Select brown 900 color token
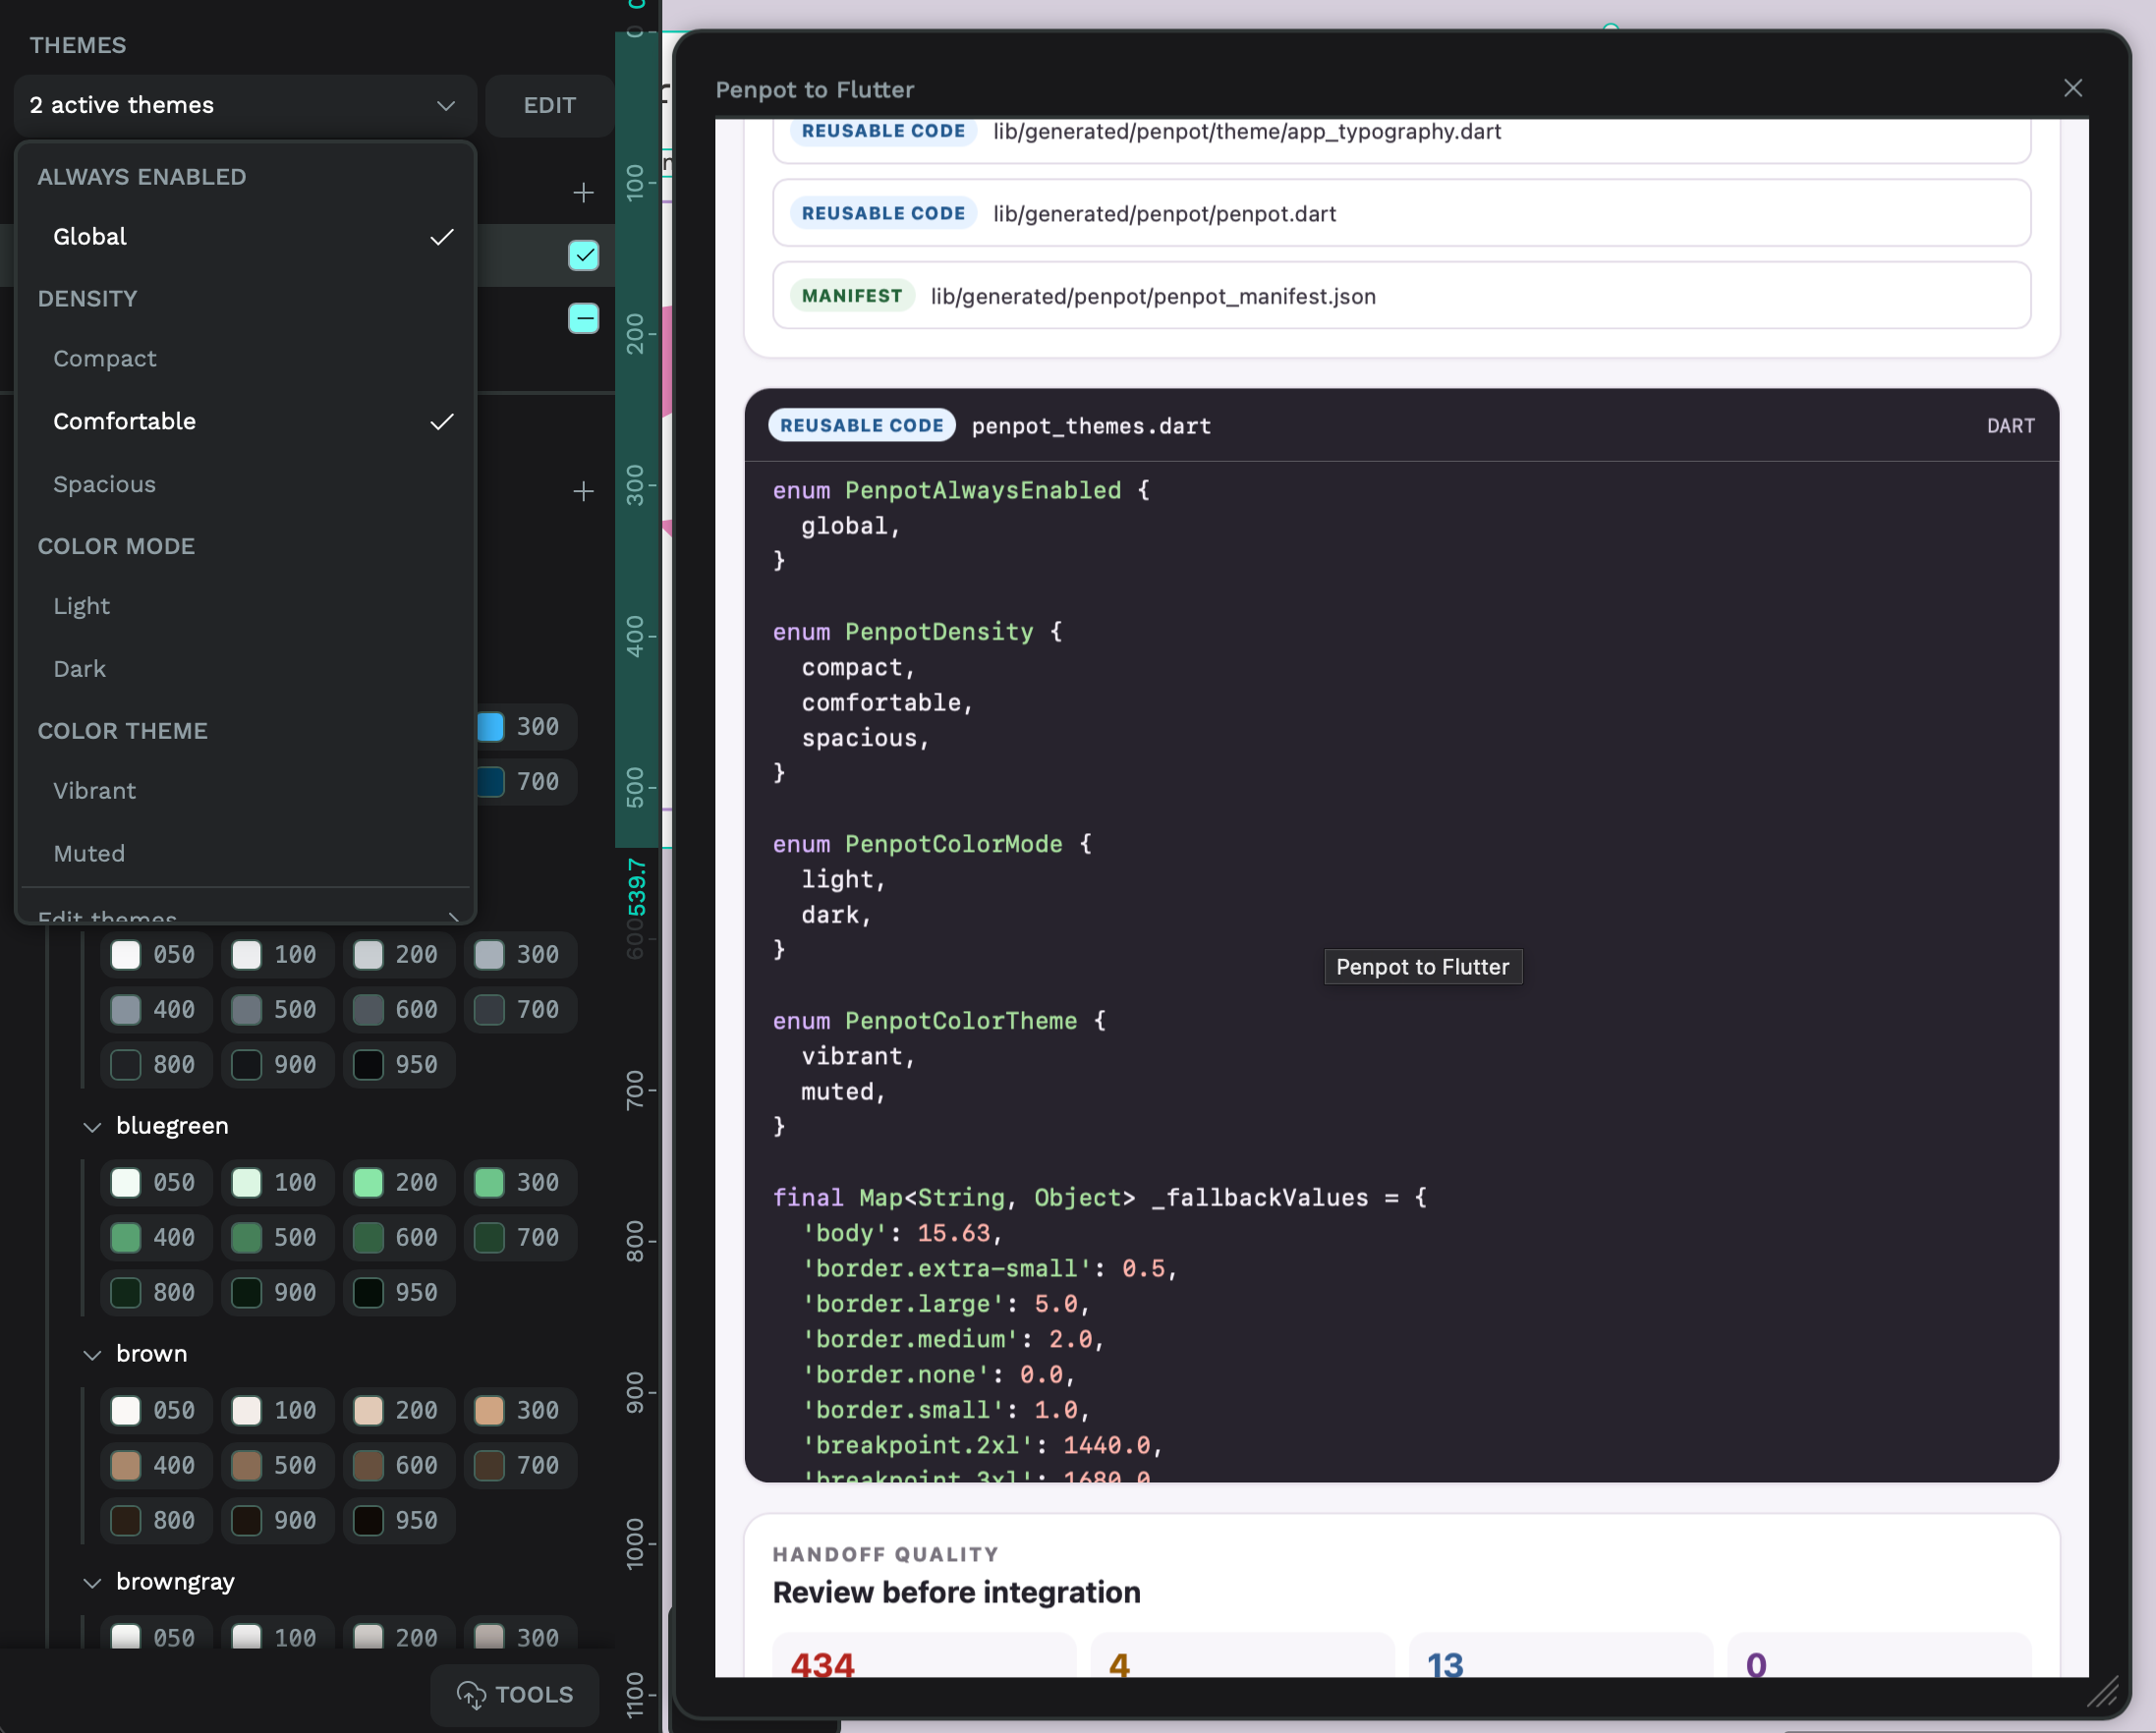 (276, 1520)
